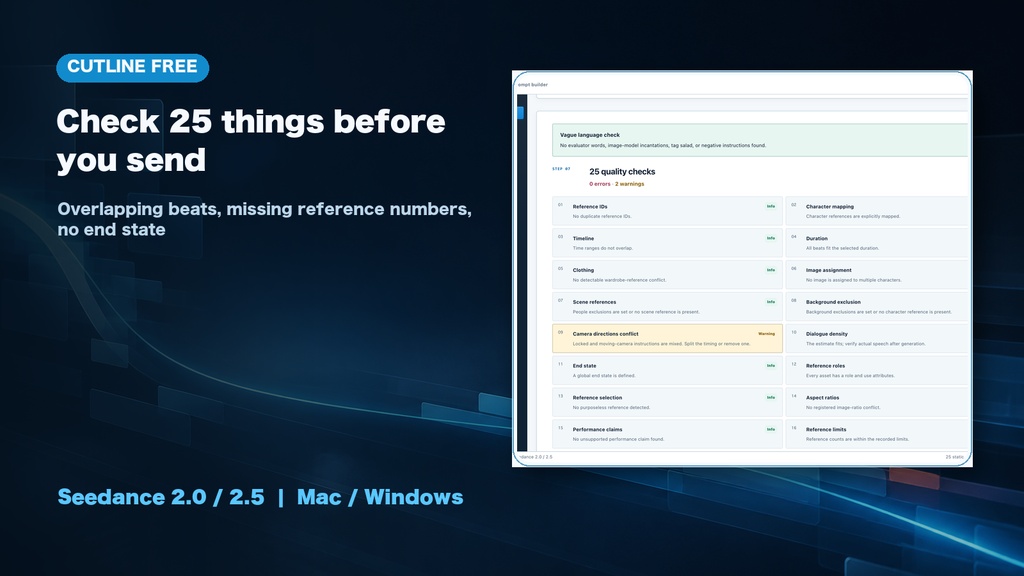Image resolution: width=1024 pixels, height=576 pixels.
Task: Click the 'Check 25 things before you send' headline
Action: 251,140
